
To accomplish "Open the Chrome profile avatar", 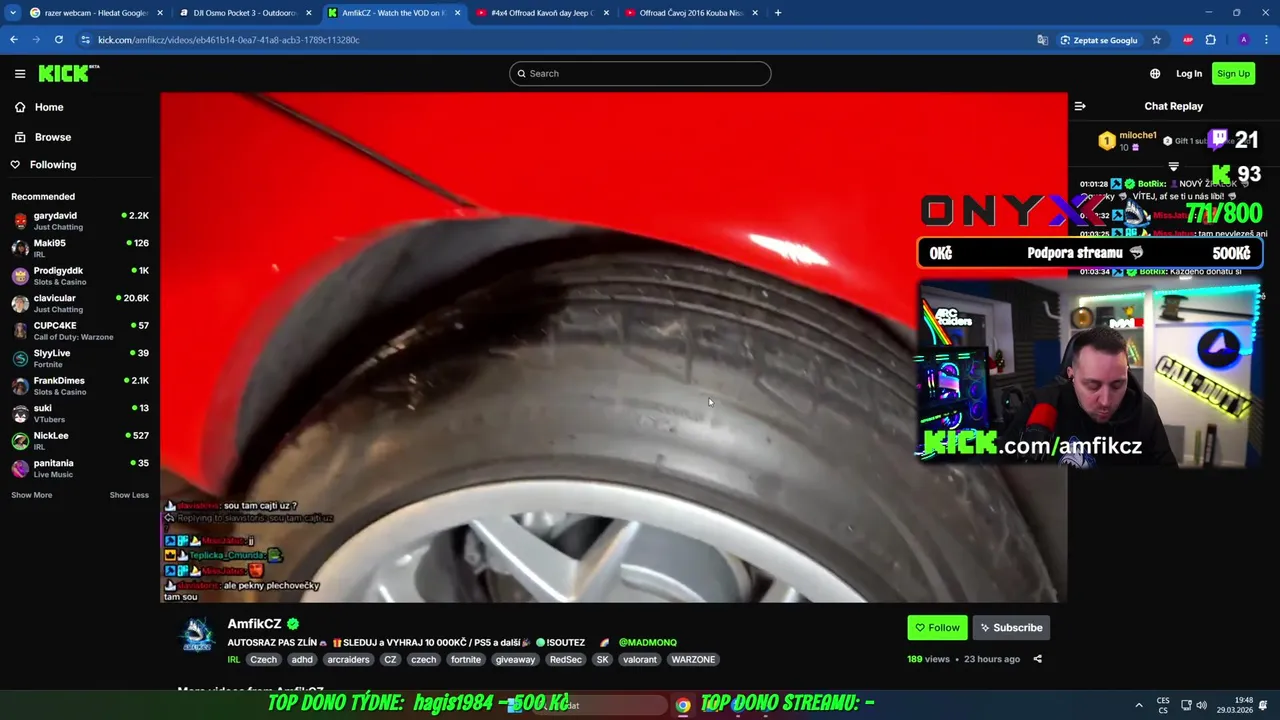I will [x=1243, y=40].
